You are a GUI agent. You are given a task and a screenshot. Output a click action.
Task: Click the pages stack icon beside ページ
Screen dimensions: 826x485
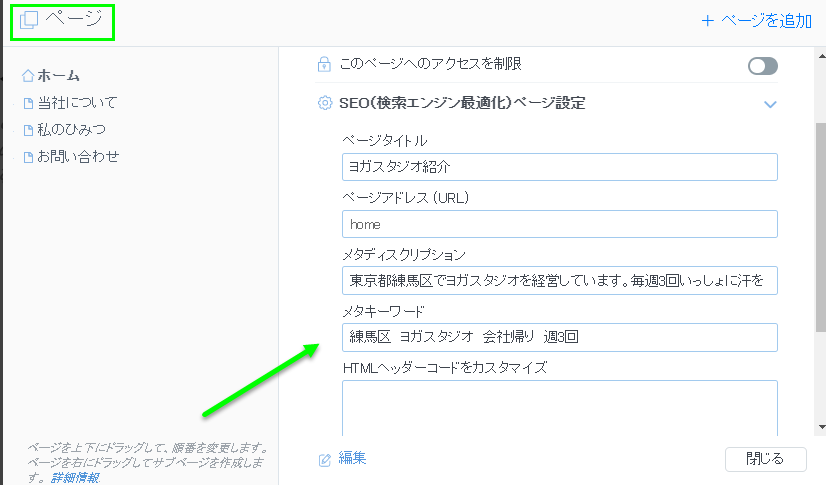point(29,21)
